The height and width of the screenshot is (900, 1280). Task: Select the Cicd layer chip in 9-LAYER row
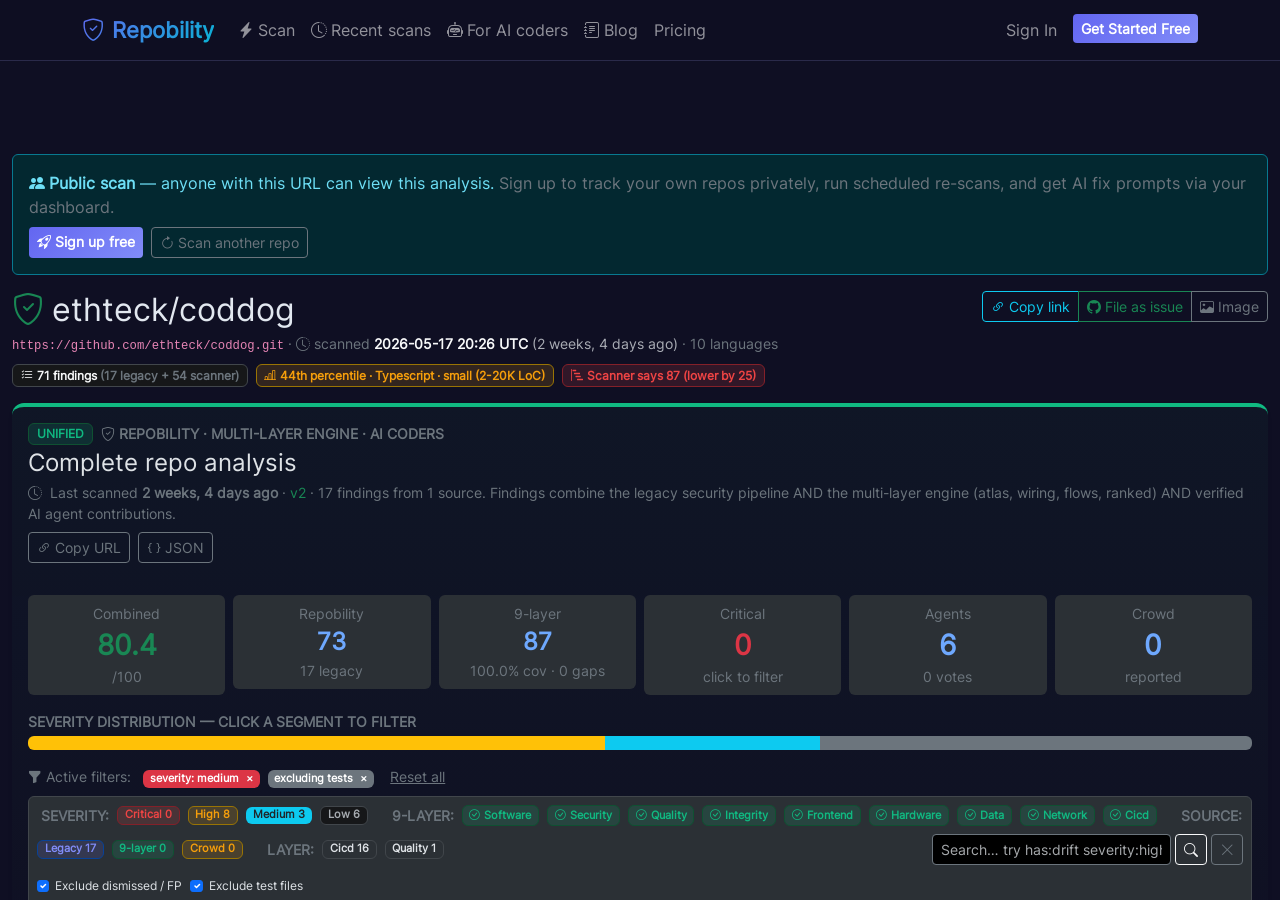click(x=1130, y=815)
